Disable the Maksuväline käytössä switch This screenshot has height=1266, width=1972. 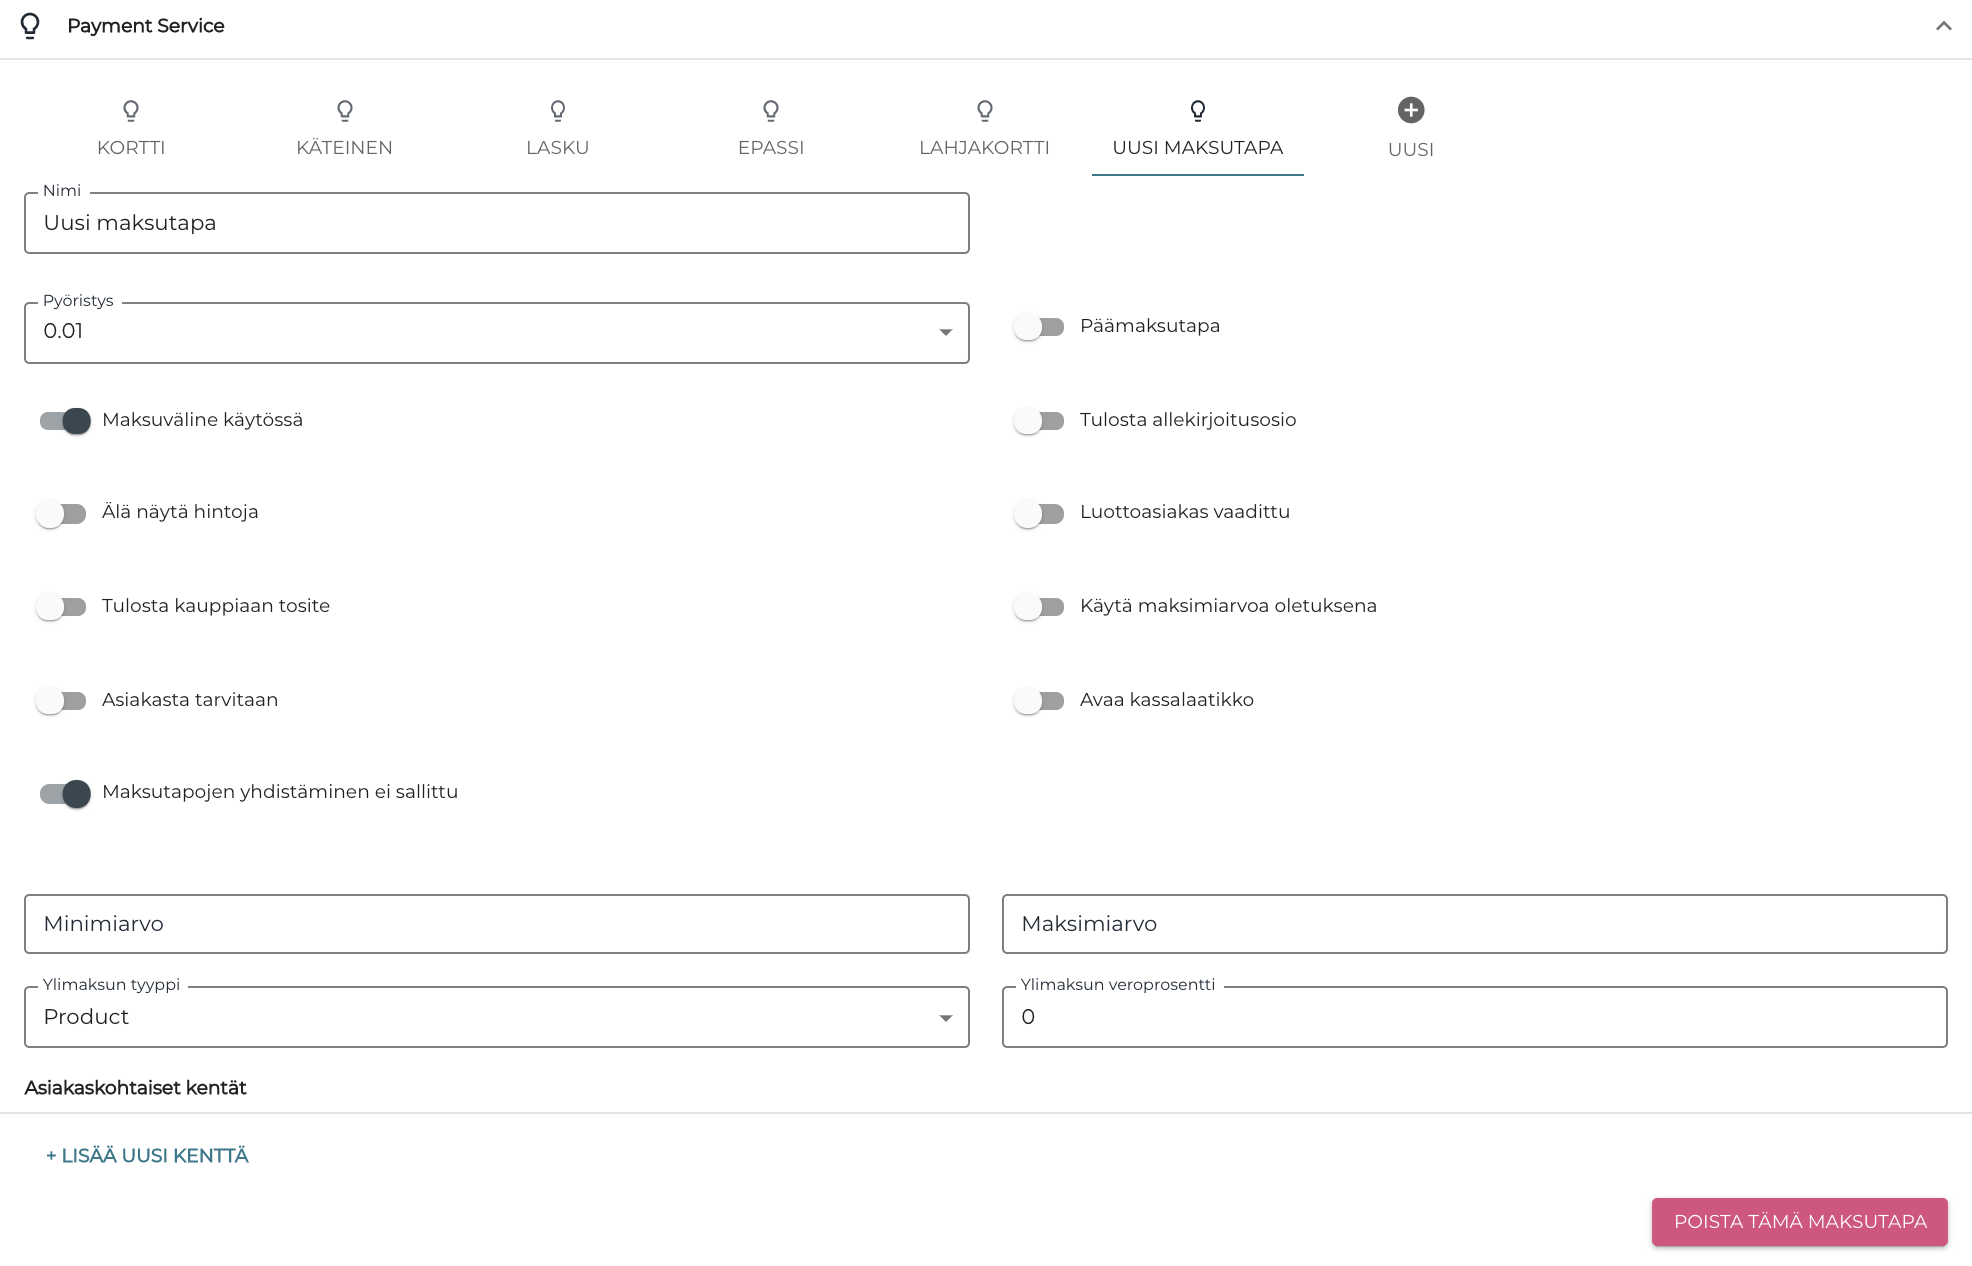click(x=65, y=421)
